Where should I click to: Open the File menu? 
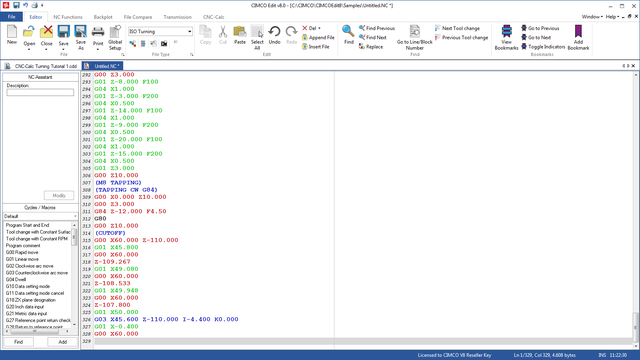pos(11,17)
